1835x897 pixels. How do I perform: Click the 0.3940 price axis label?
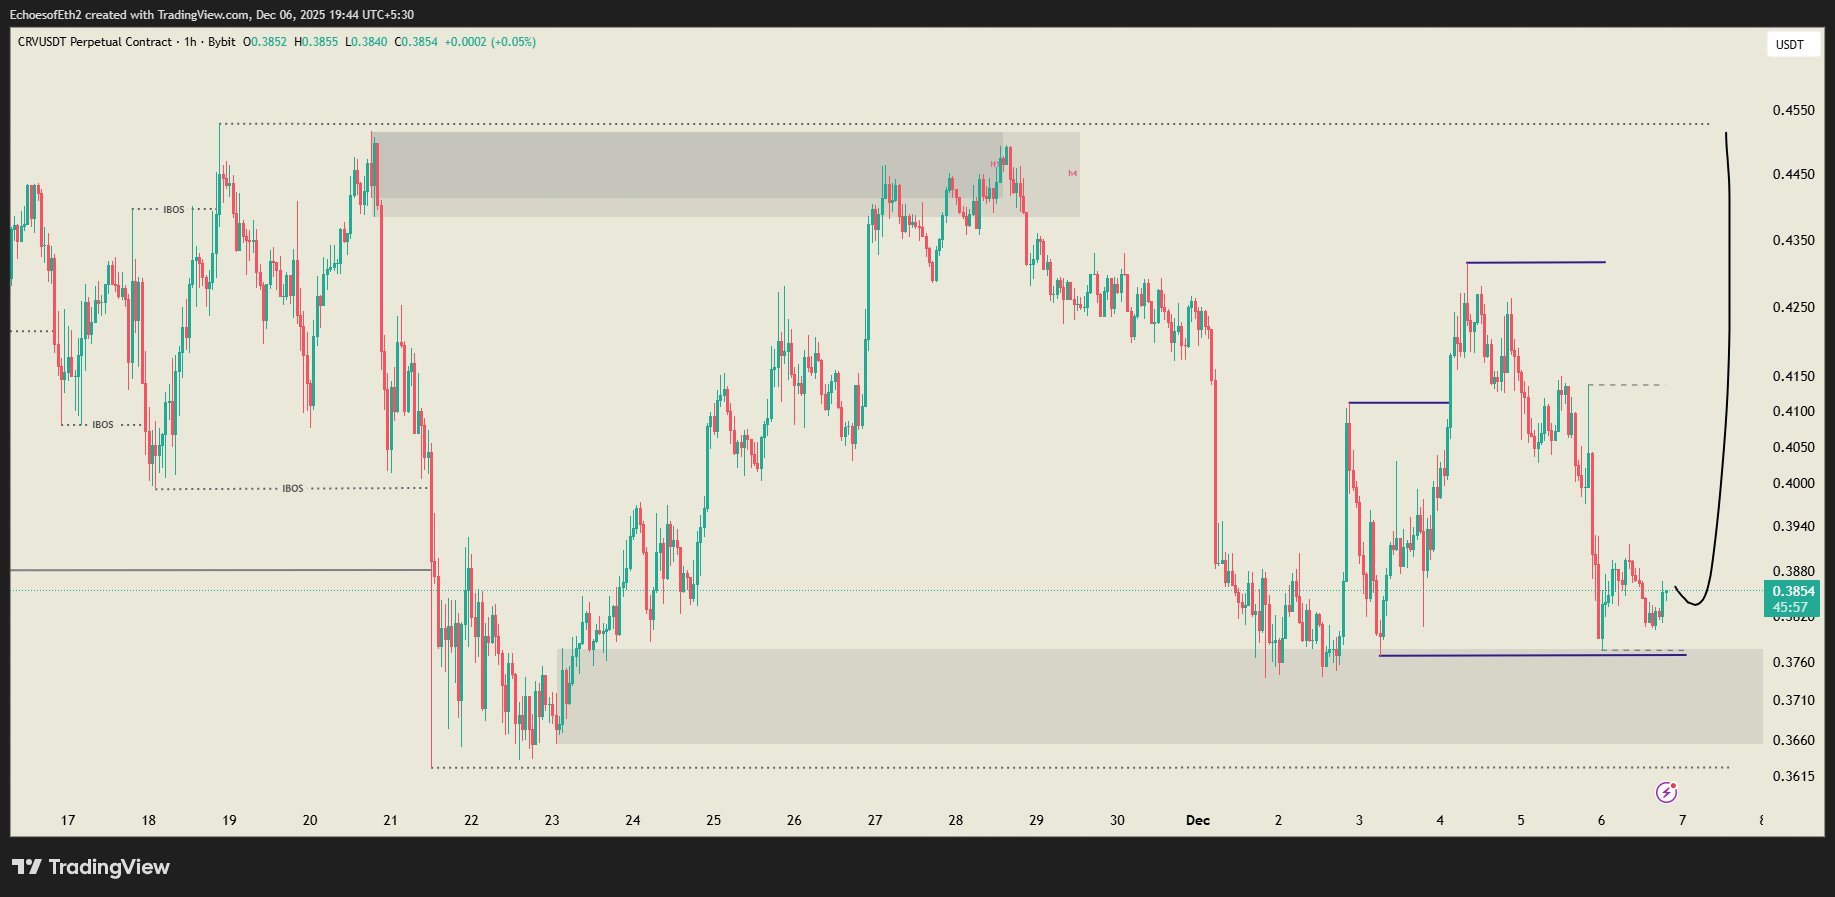tap(1793, 526)
